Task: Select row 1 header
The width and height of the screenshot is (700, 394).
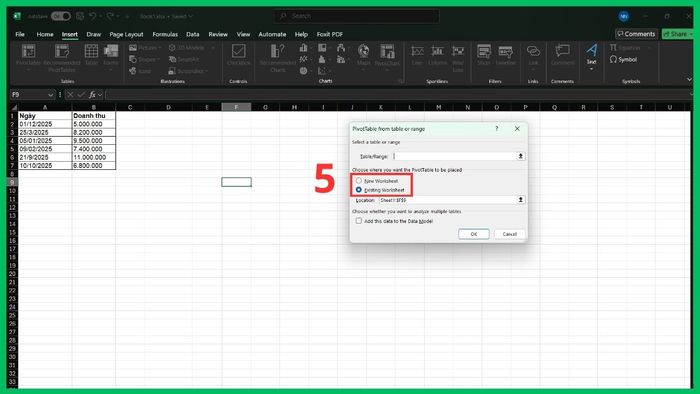Action: (x=12, y=116)
